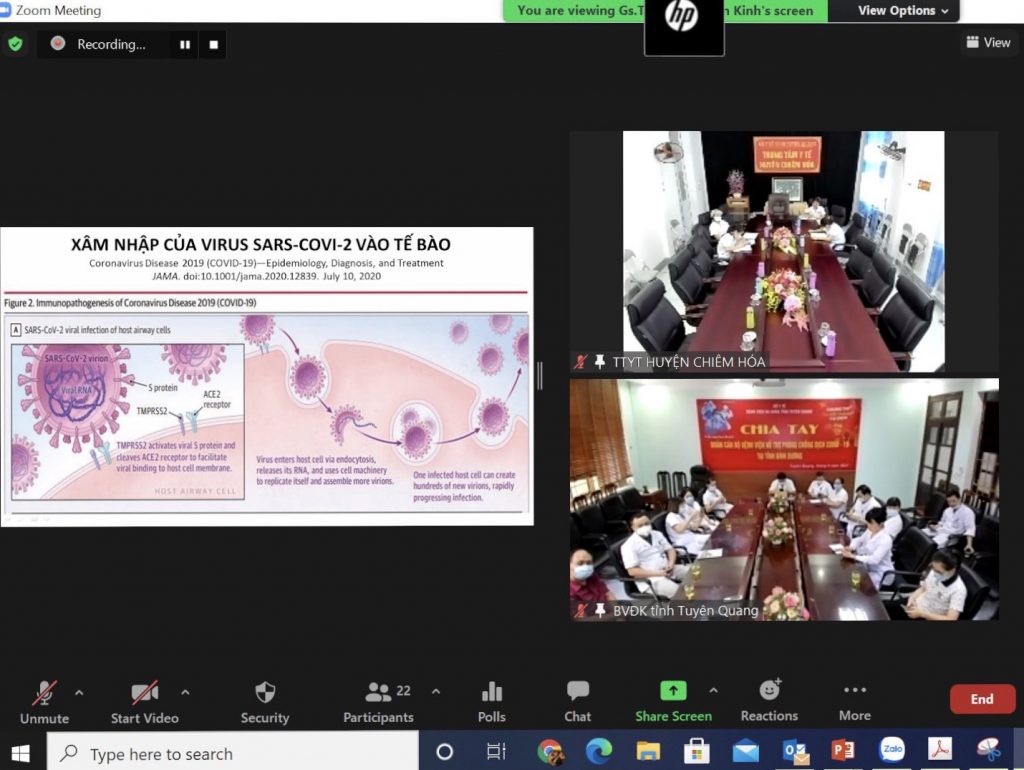Open the Reactions smiley menu
The width and height of the screenshot is (1024, 770).
(769, 703)
